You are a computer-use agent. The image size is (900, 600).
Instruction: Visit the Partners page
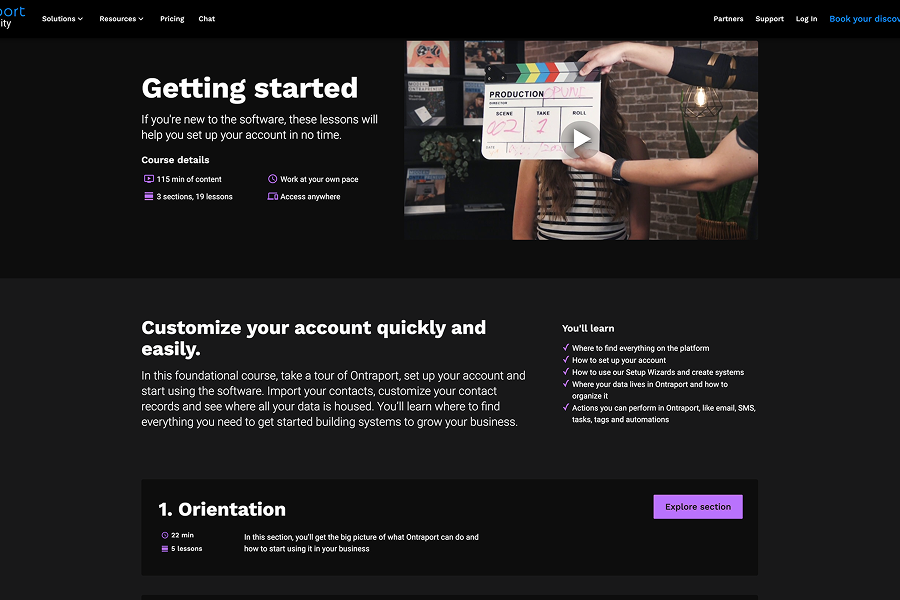click(728, 19)
